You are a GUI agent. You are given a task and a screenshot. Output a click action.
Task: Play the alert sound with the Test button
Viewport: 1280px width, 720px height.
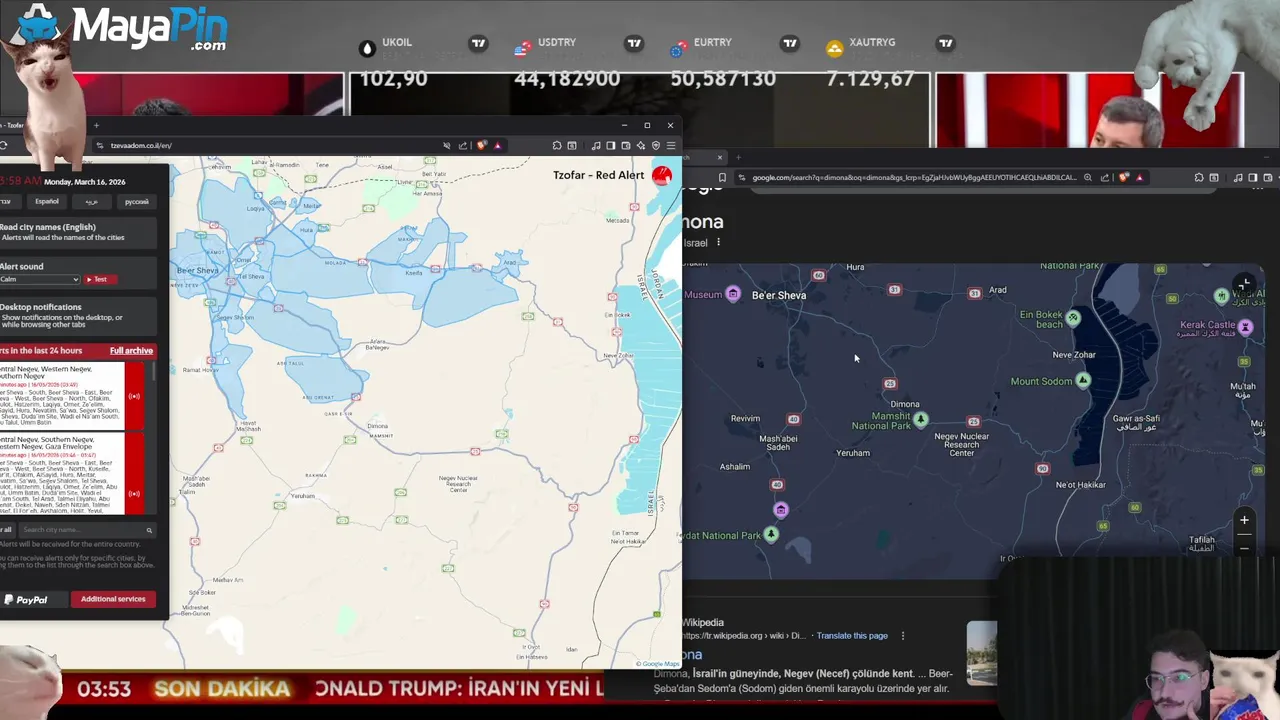pos(100,279)
